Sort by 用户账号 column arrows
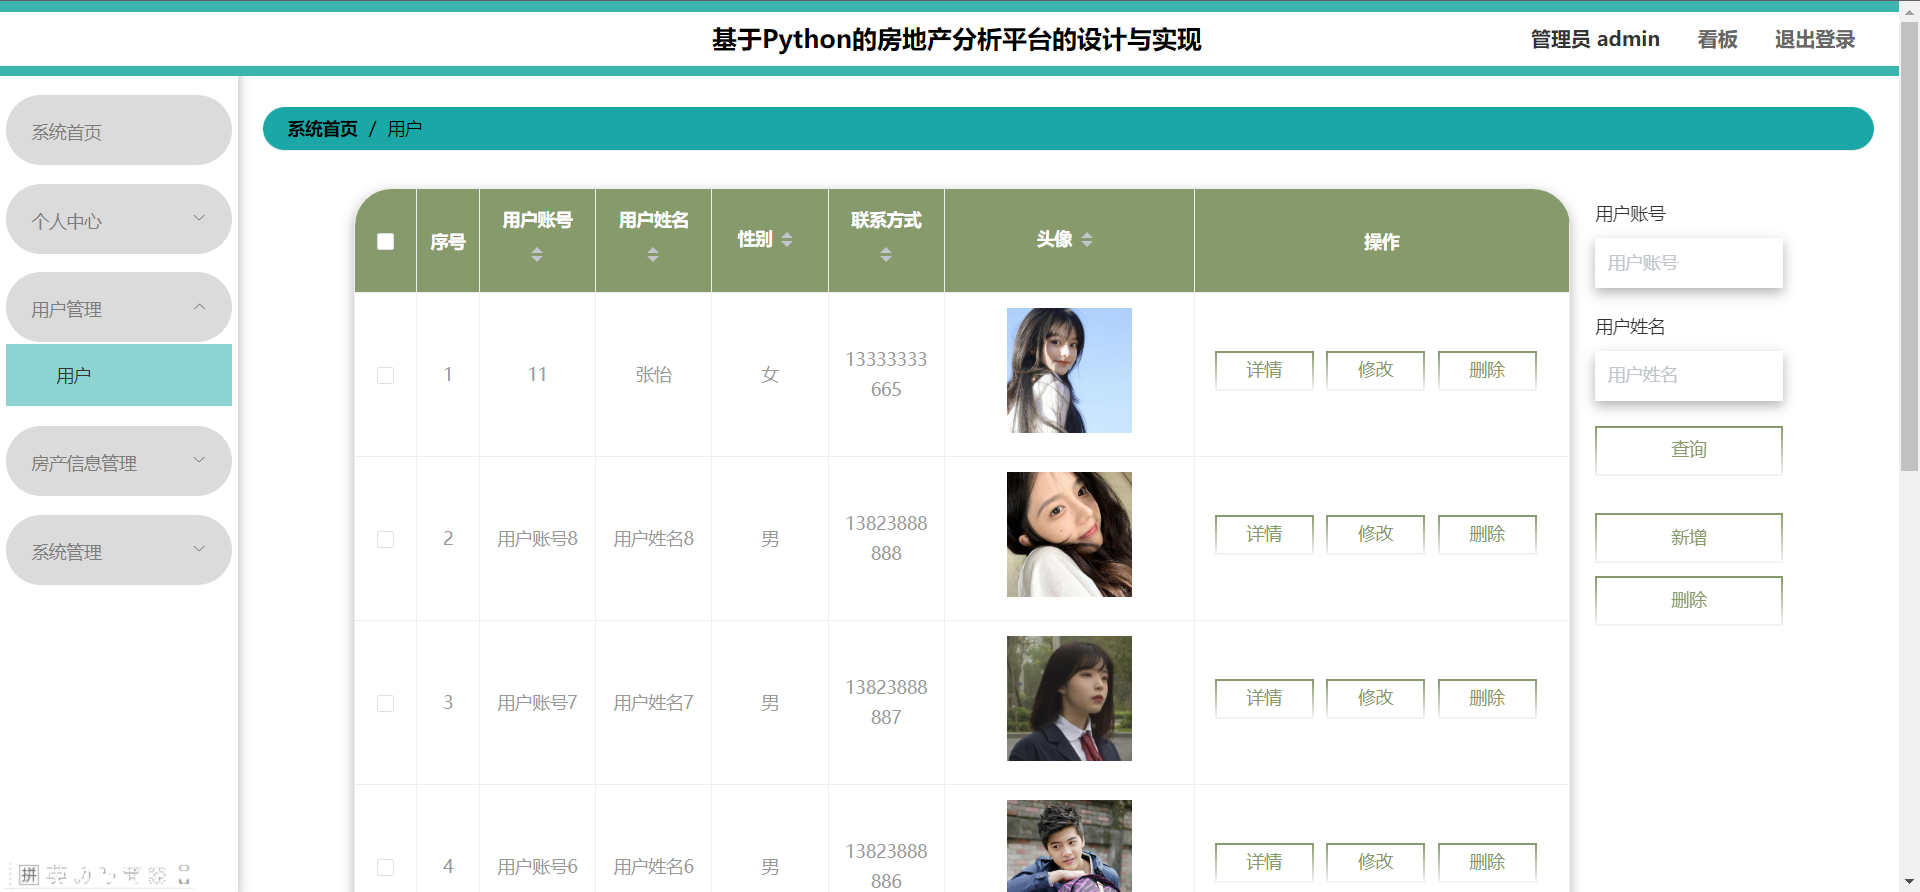Screen dimensions: 1920x892 coord(537,255)
